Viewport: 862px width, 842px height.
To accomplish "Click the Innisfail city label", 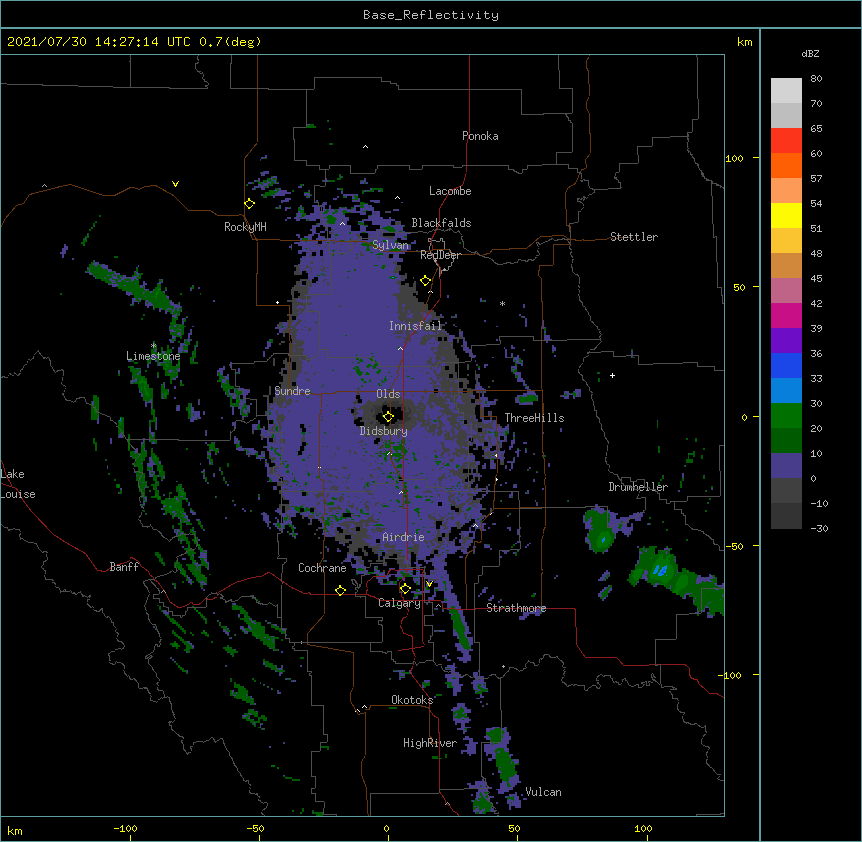I will (x=415, y=326).
